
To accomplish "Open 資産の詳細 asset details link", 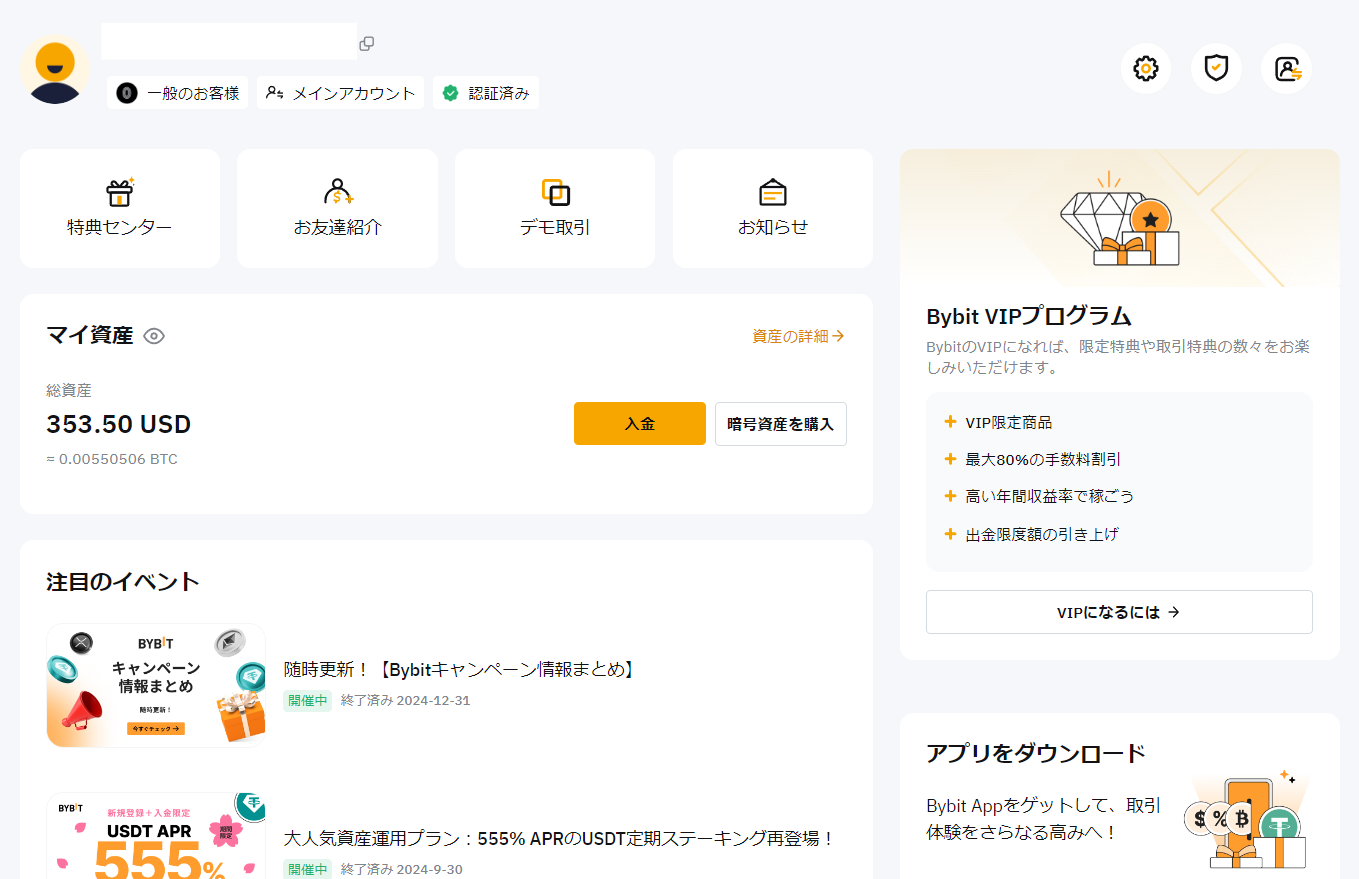I will (x=798, y=337).
